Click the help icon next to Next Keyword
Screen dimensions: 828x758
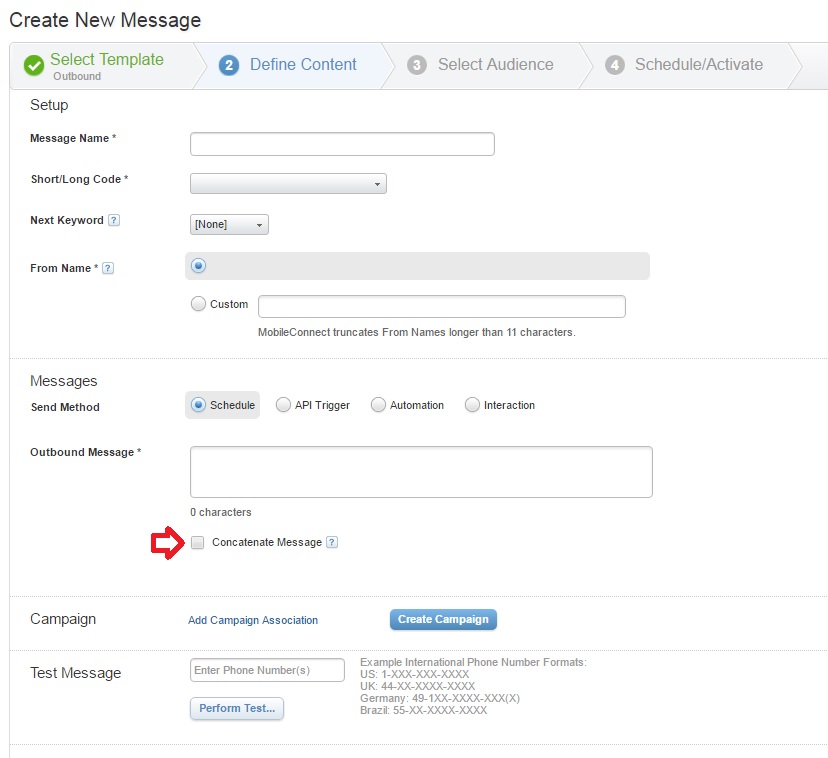[x=114, y=220]
